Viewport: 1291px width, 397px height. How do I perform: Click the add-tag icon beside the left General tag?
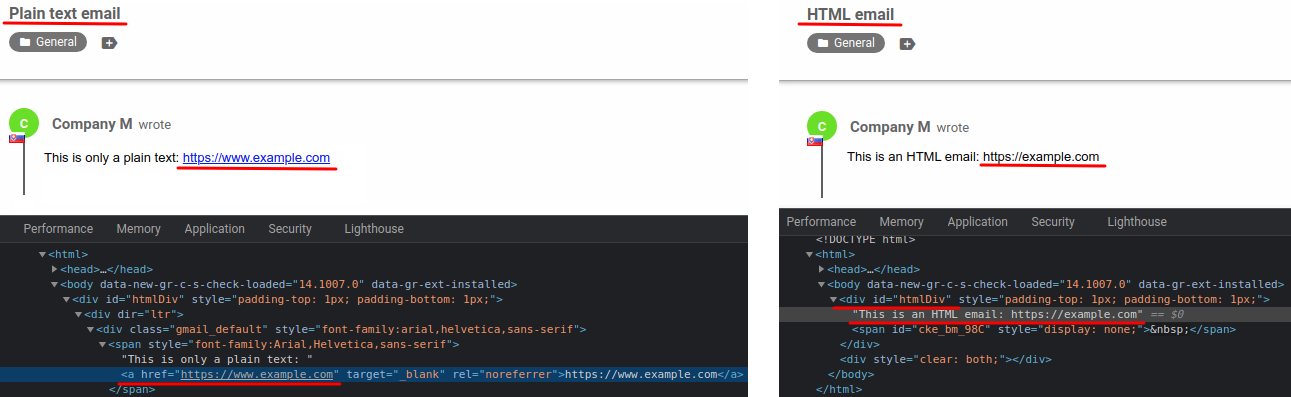click(109, 43)
